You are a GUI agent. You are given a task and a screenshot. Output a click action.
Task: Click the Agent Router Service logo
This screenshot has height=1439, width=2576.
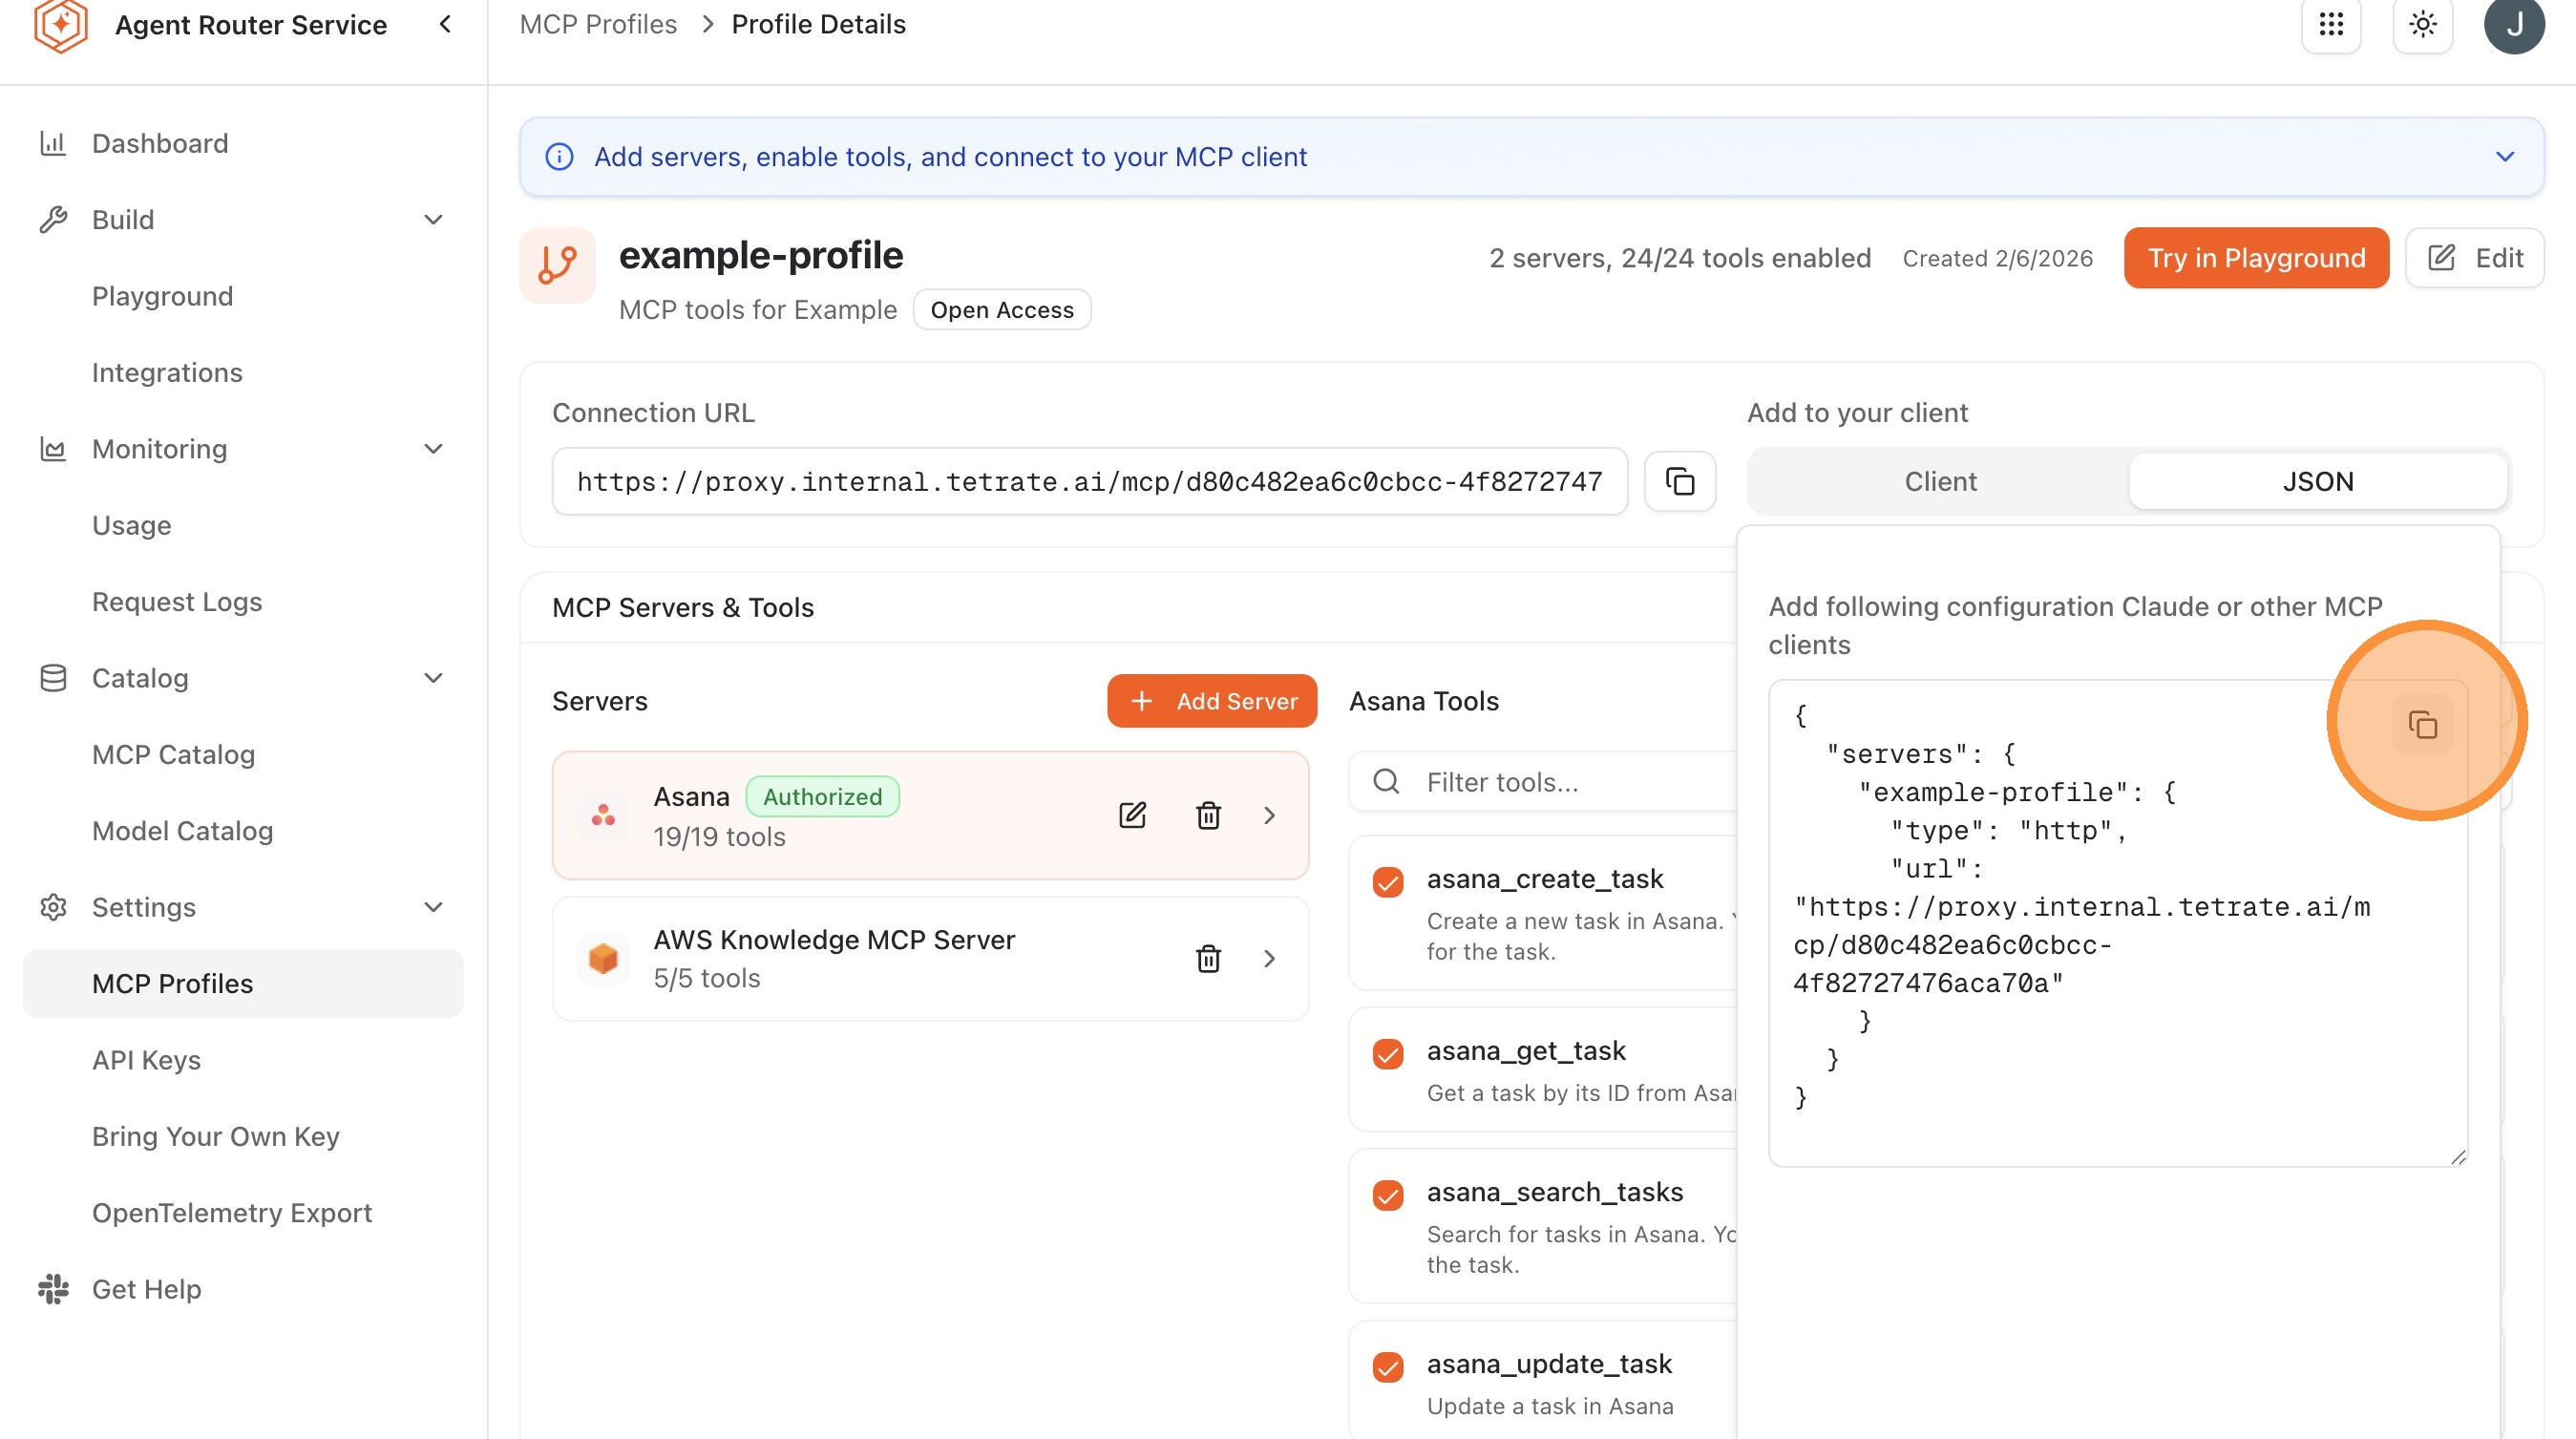(x=61, y=24)
